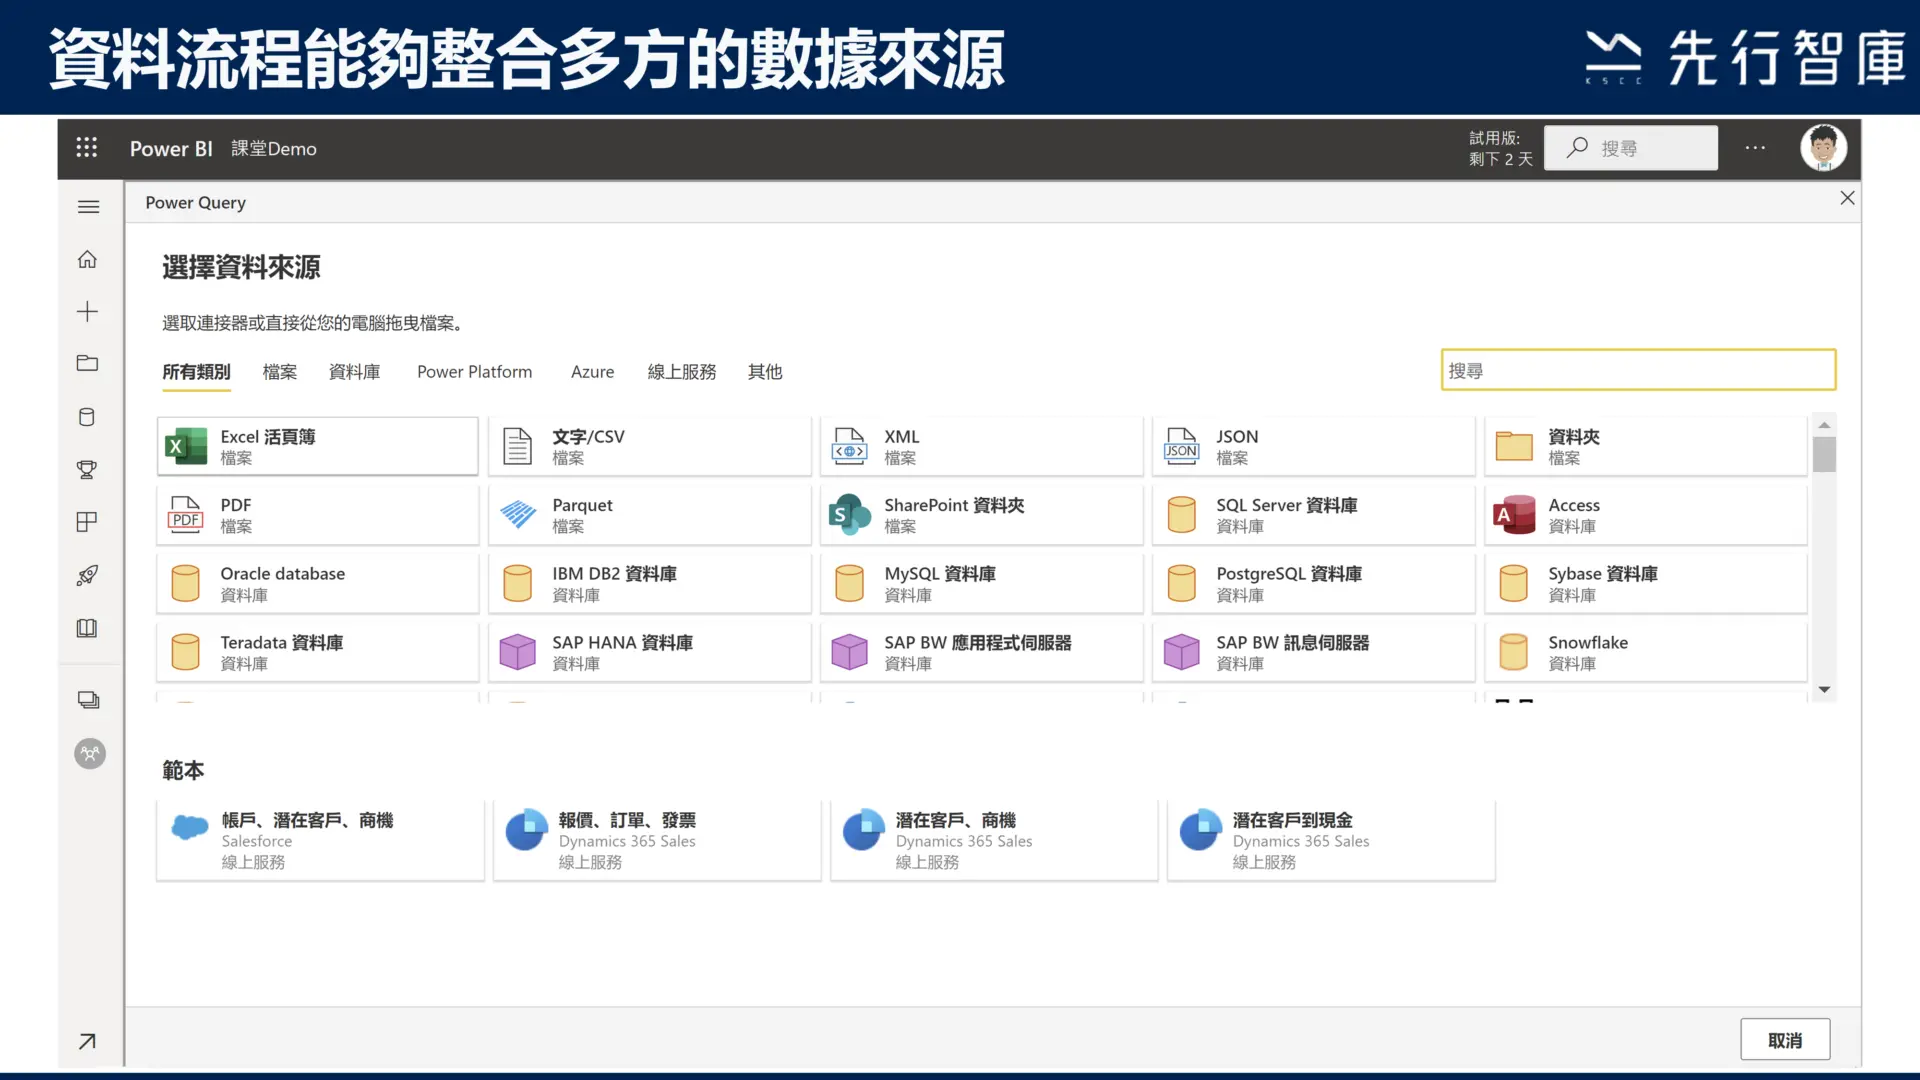Select the PostgreSQL 資料庫 connector
Viewport: 1920px width, 1080px height.
[1314, 583]
